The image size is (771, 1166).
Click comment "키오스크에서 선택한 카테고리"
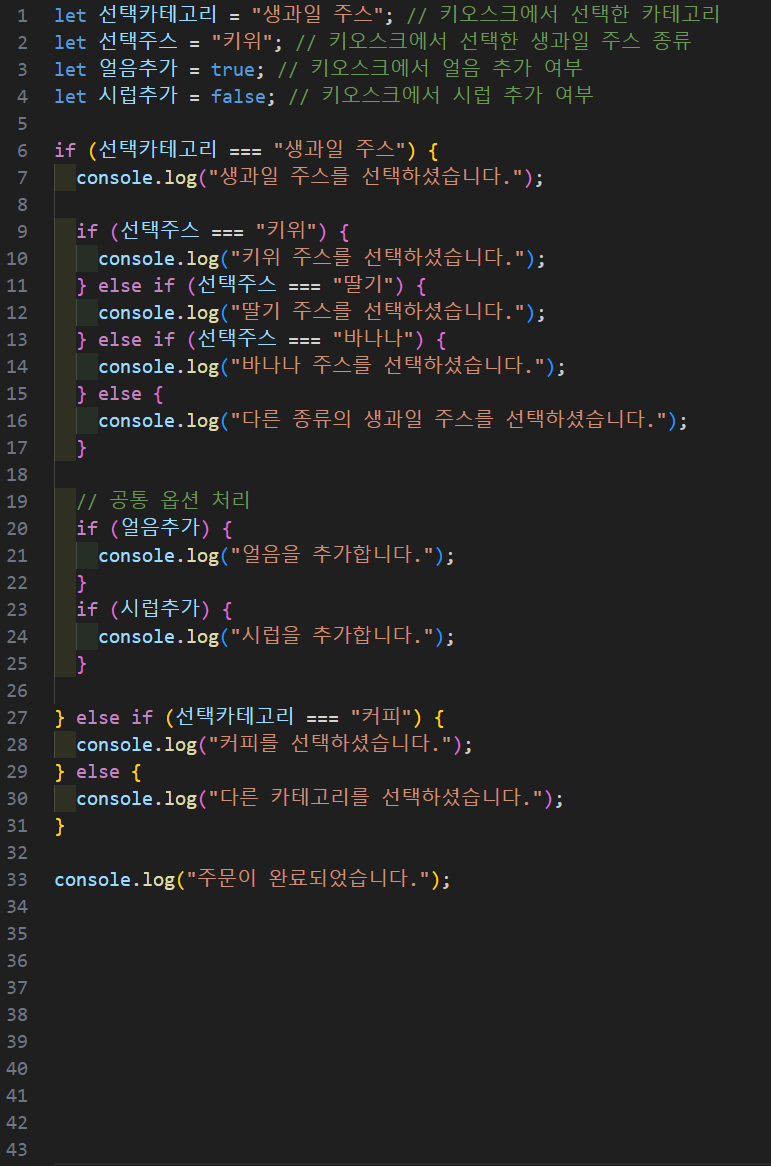[579, 15]
